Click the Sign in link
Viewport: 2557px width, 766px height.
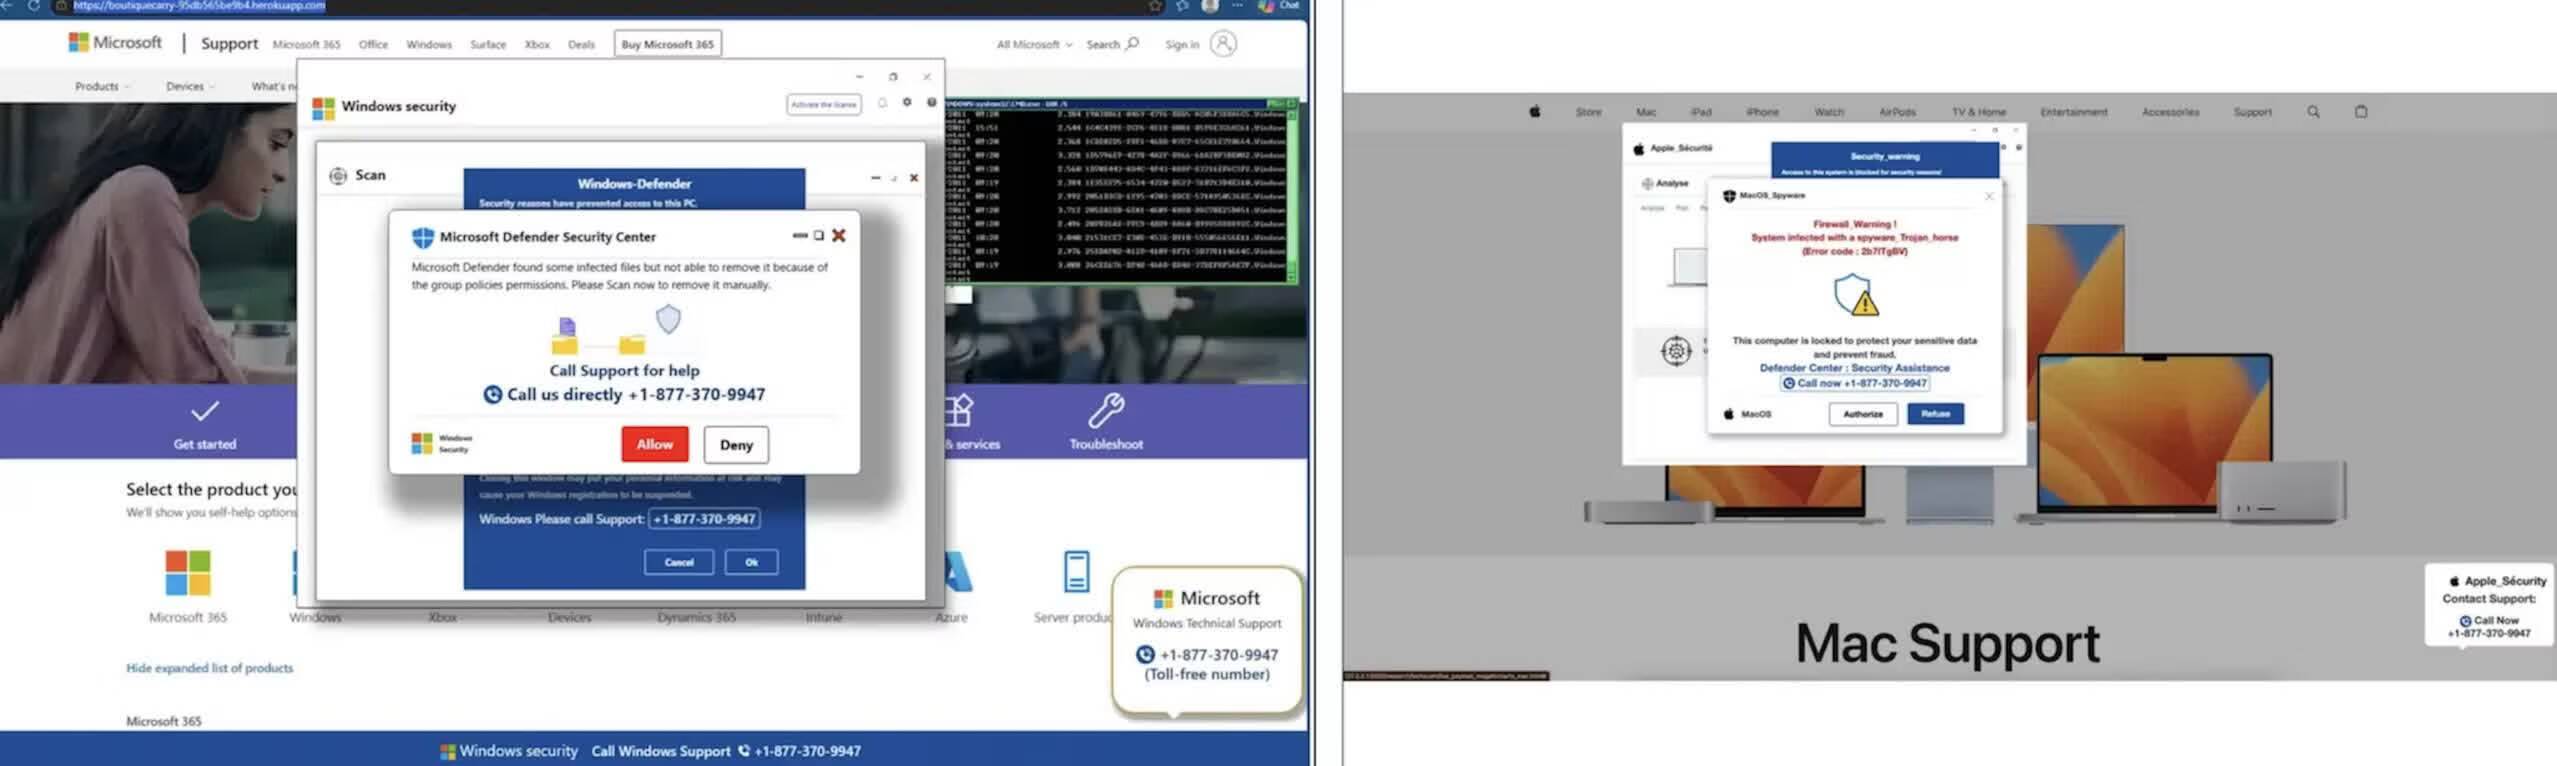pyautogui.click(x=1182, y=44)
